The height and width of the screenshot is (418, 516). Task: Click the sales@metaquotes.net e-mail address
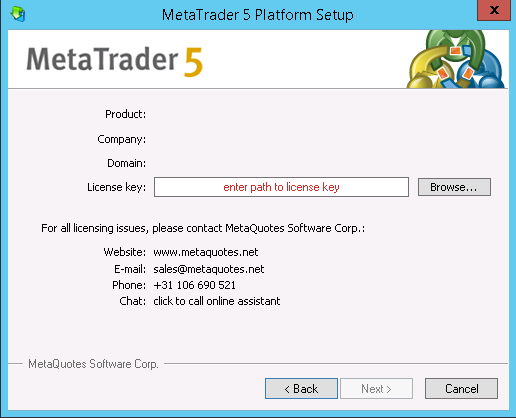[209, 269]
